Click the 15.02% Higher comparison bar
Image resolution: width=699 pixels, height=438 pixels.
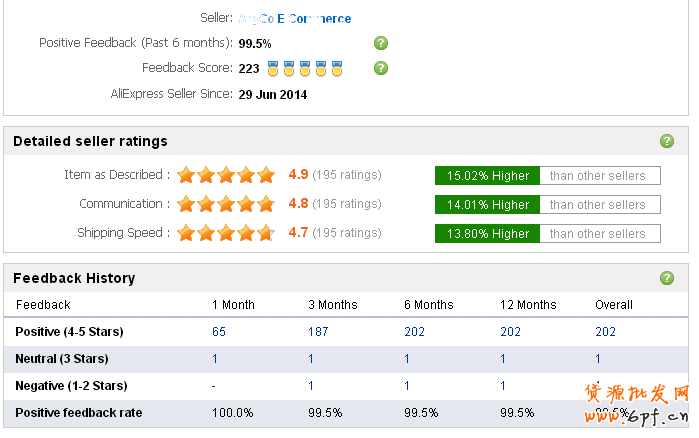[488, 176]
